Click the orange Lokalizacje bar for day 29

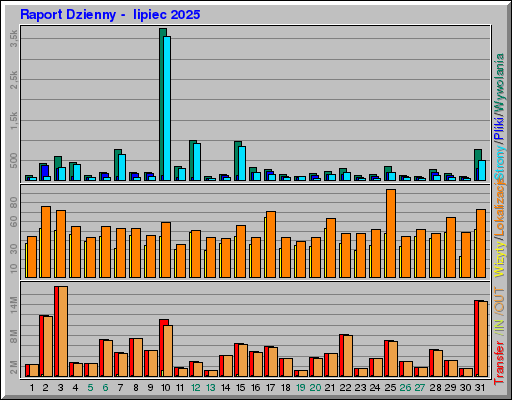[x=451, y=247]
